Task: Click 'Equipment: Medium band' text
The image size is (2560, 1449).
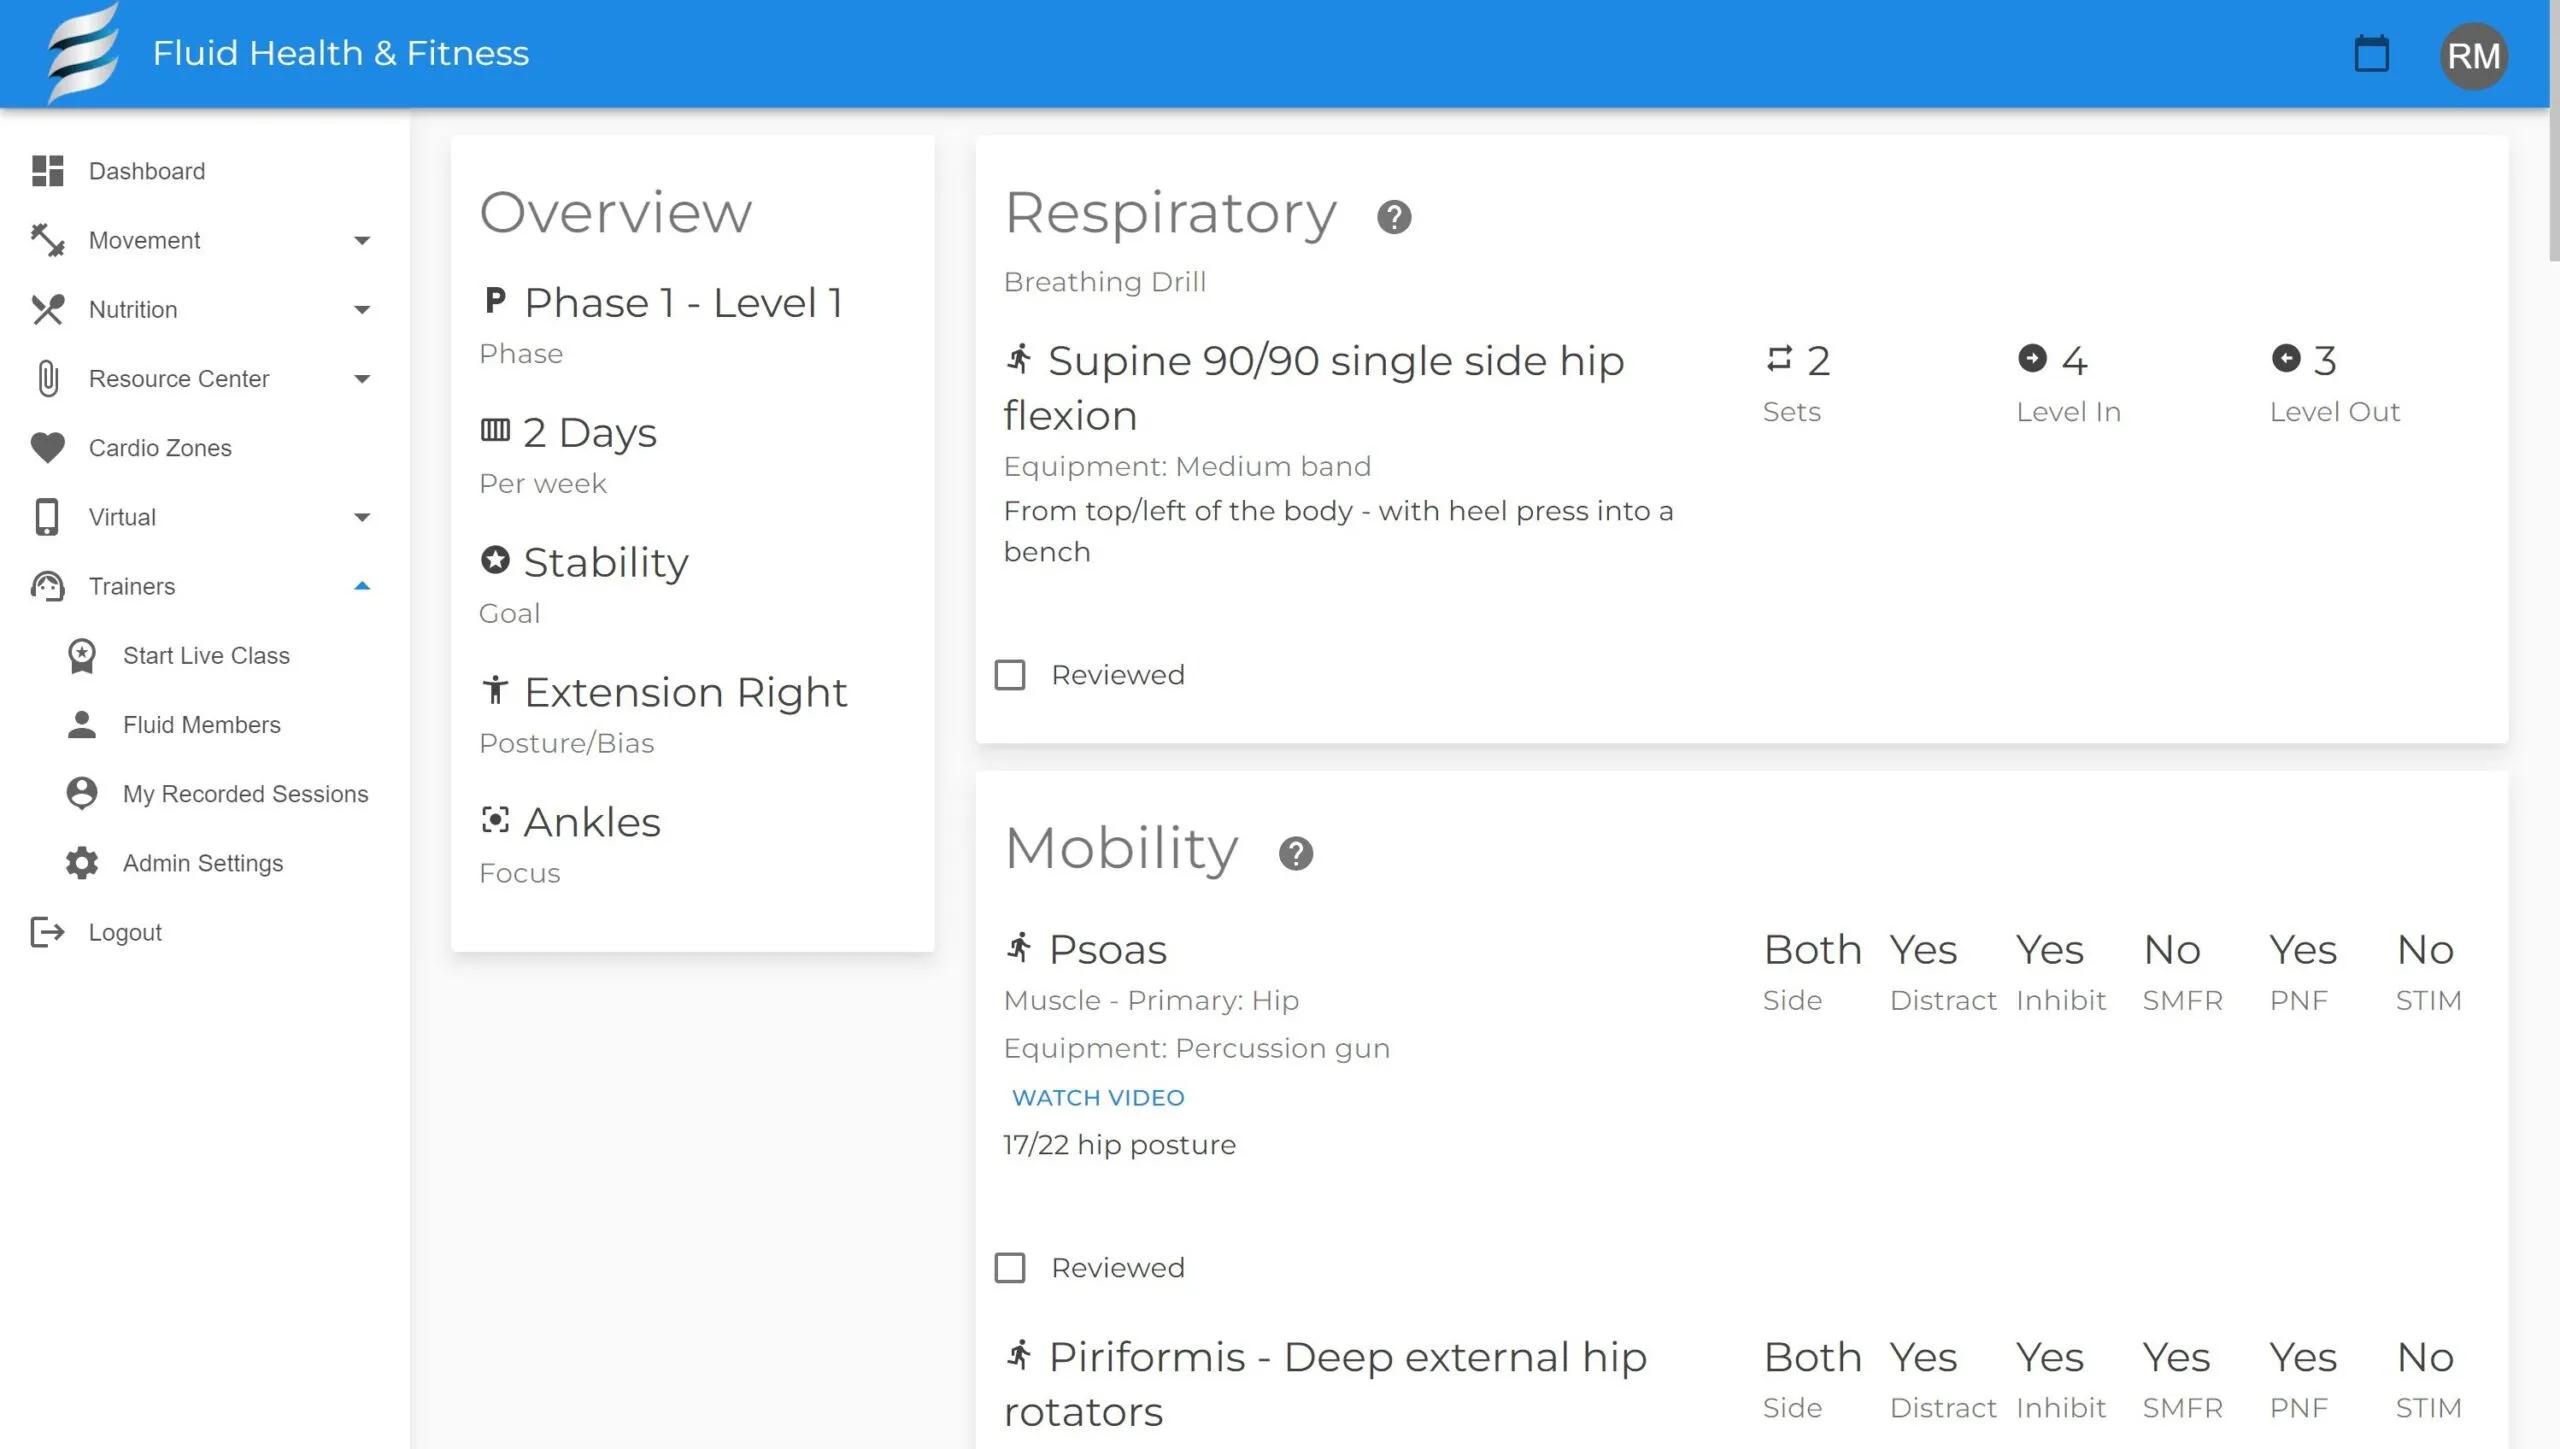Action: [x=1187, y=466]
